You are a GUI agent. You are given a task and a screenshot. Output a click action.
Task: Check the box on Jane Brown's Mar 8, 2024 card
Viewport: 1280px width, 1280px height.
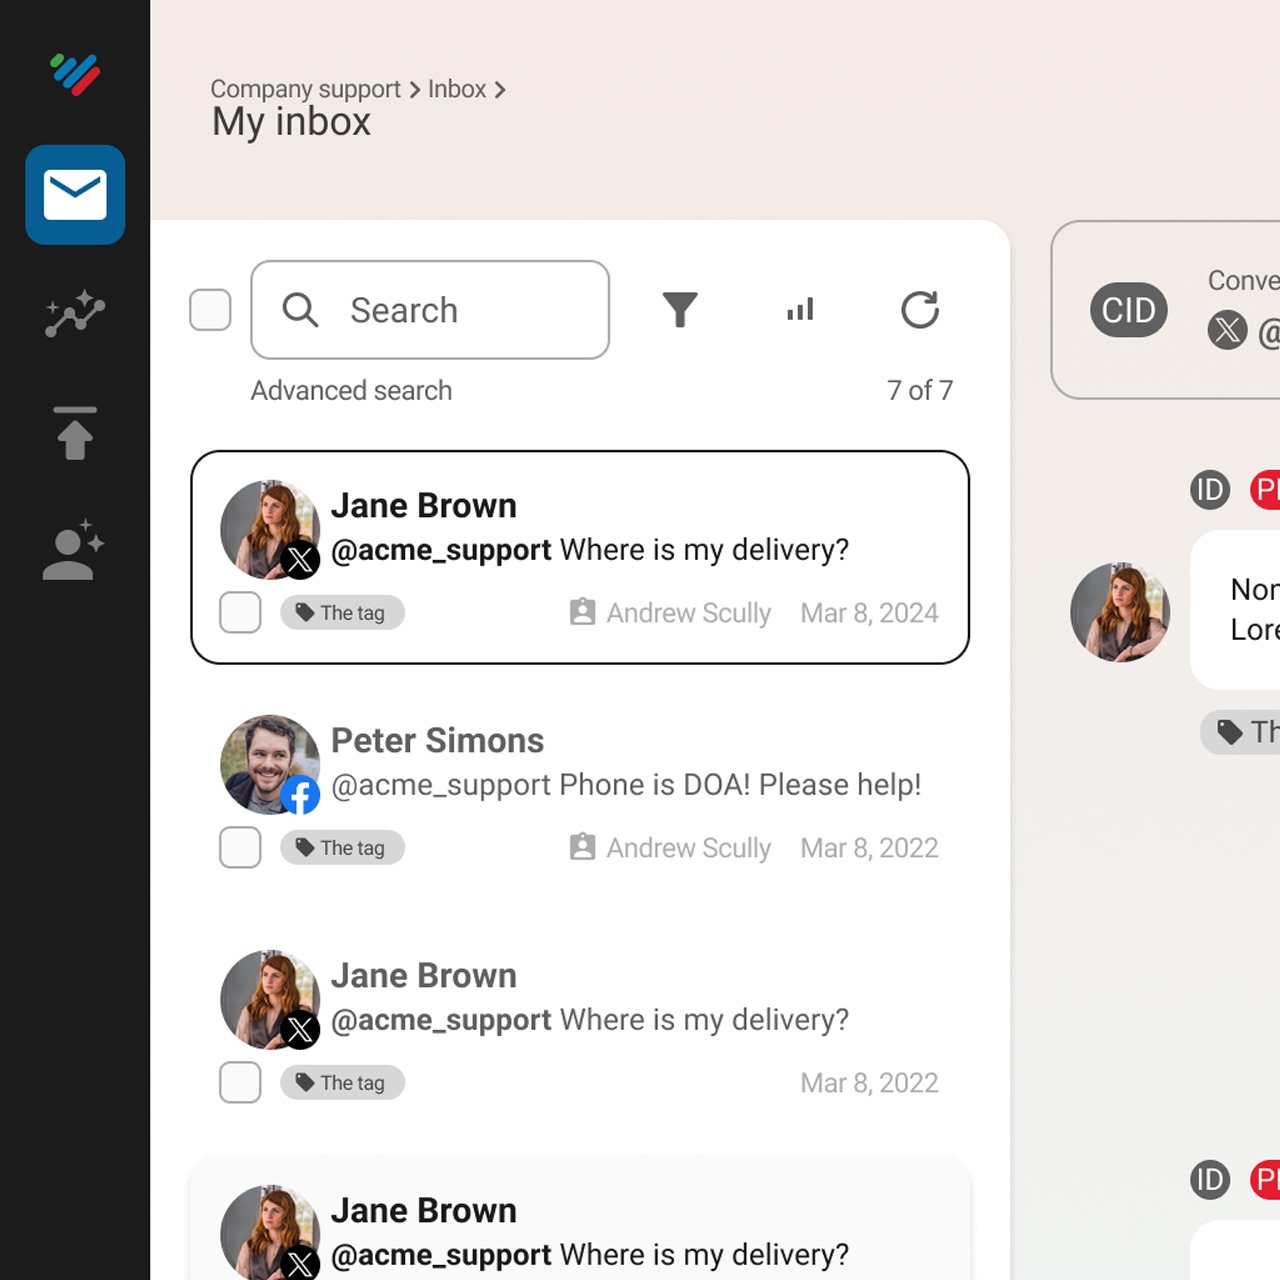240,612
